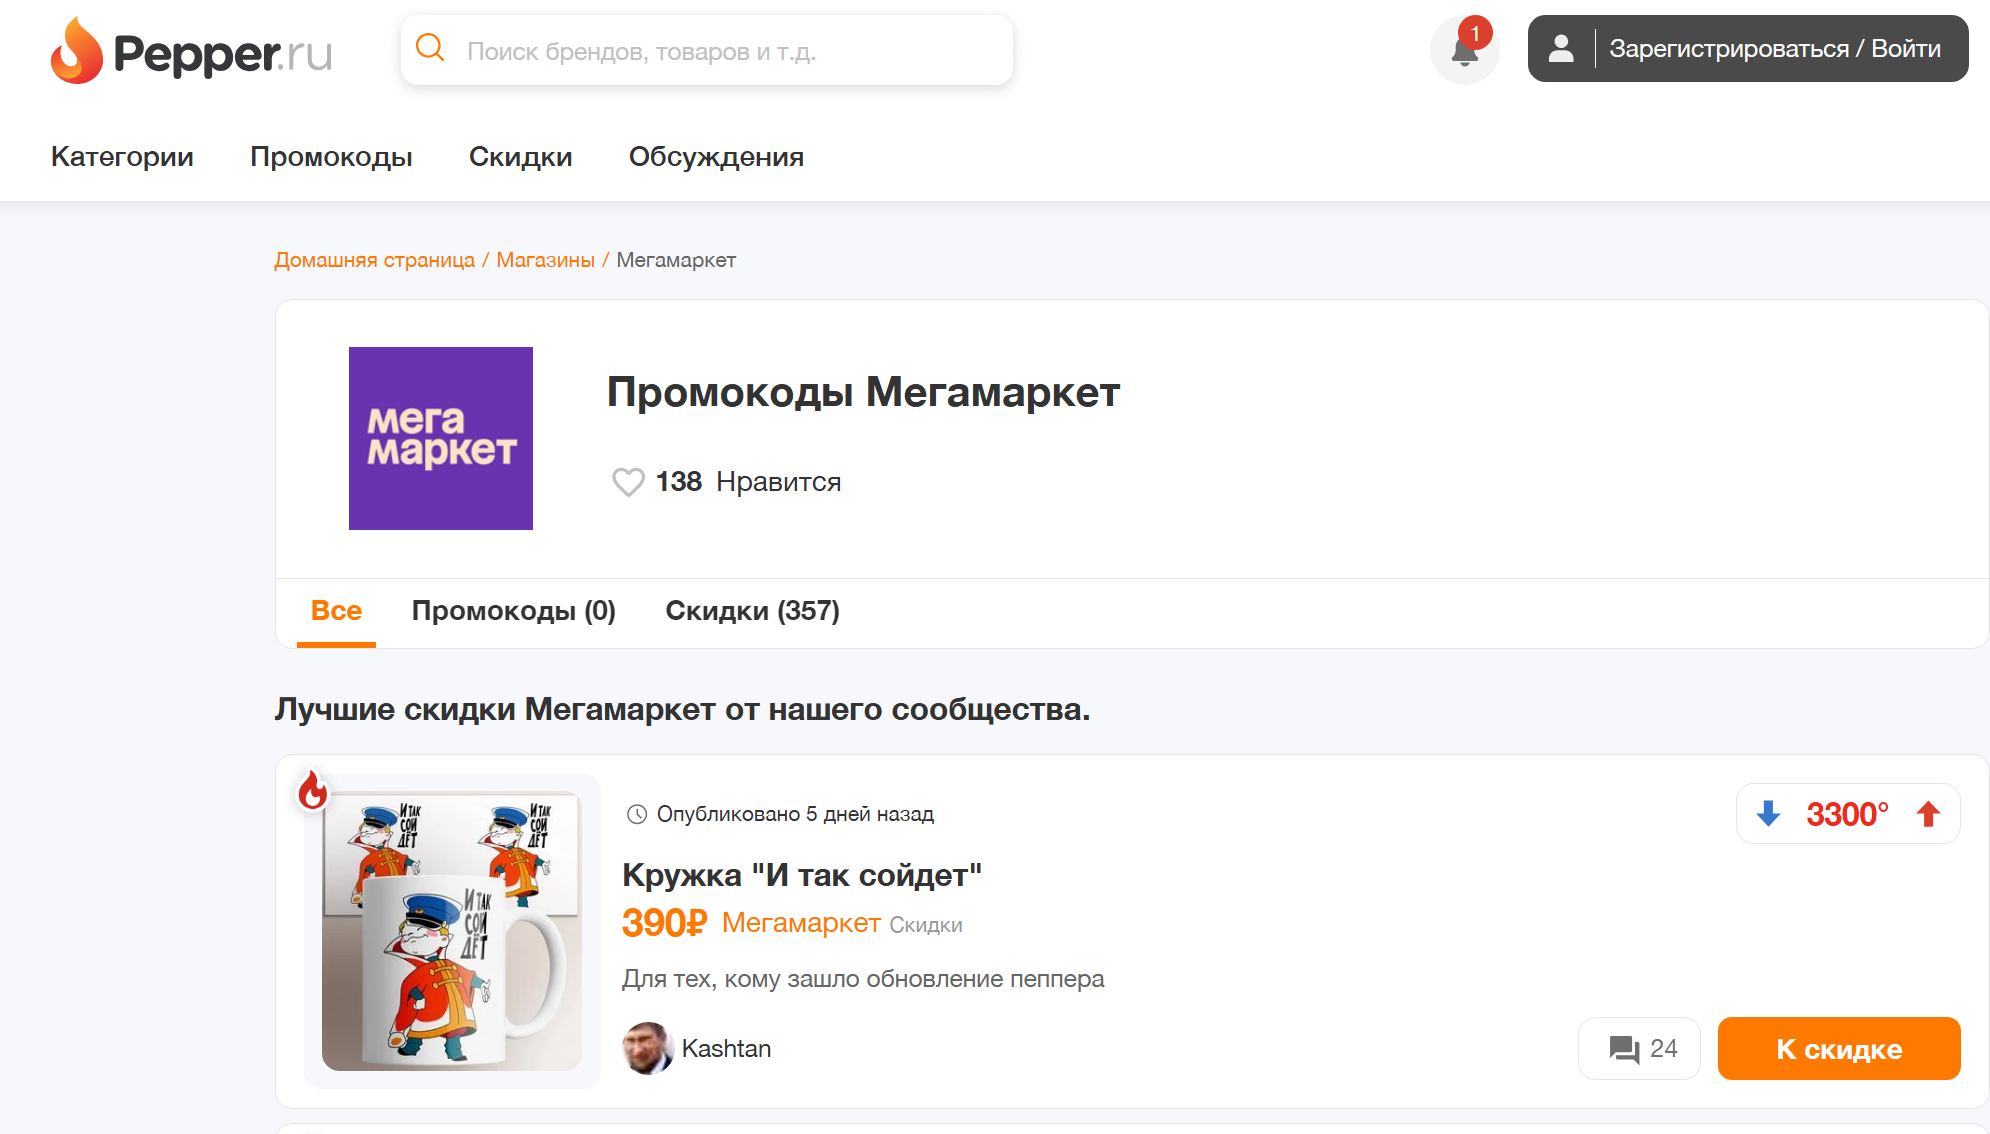1990x1134 pixels.
Task: Open the 24 comments on the mug deal
Action: coord(1640,1048)
